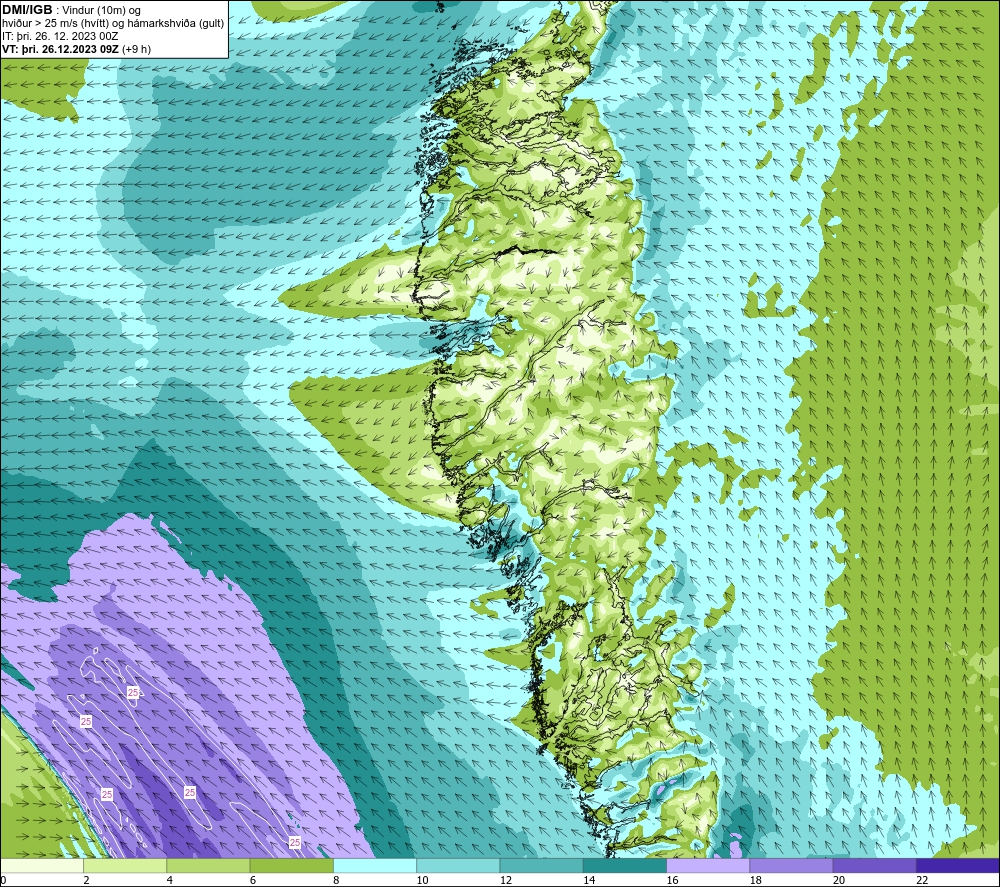Click the "DMI/IGB" title text
The height and width of the screenshot is (887, 1000).
[x=27, y=10]
